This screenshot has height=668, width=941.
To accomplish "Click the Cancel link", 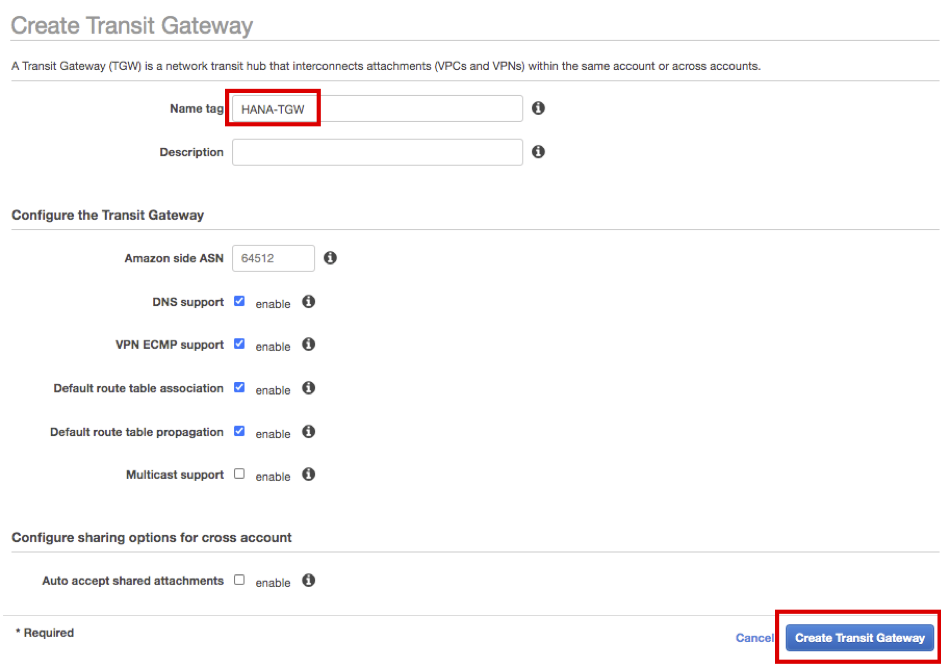I will [x=754, y=638].
